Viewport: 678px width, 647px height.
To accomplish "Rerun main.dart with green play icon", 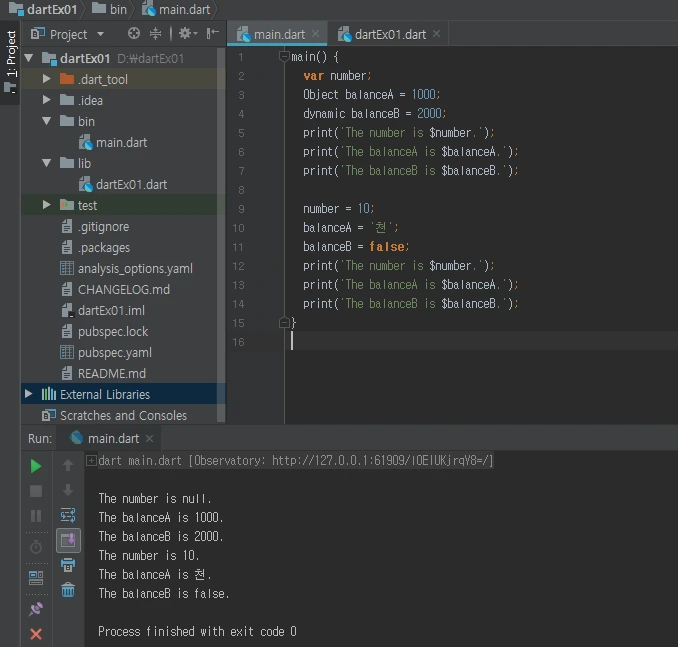I will (x=36, y=466).
